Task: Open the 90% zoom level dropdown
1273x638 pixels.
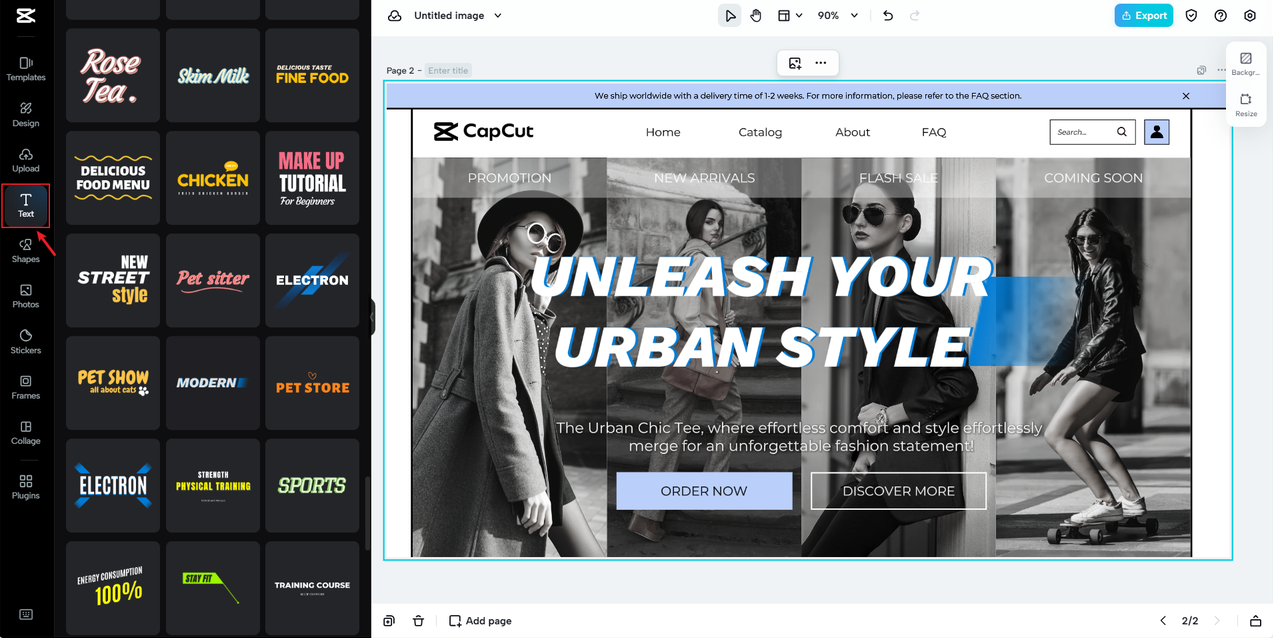Action: 838,16
